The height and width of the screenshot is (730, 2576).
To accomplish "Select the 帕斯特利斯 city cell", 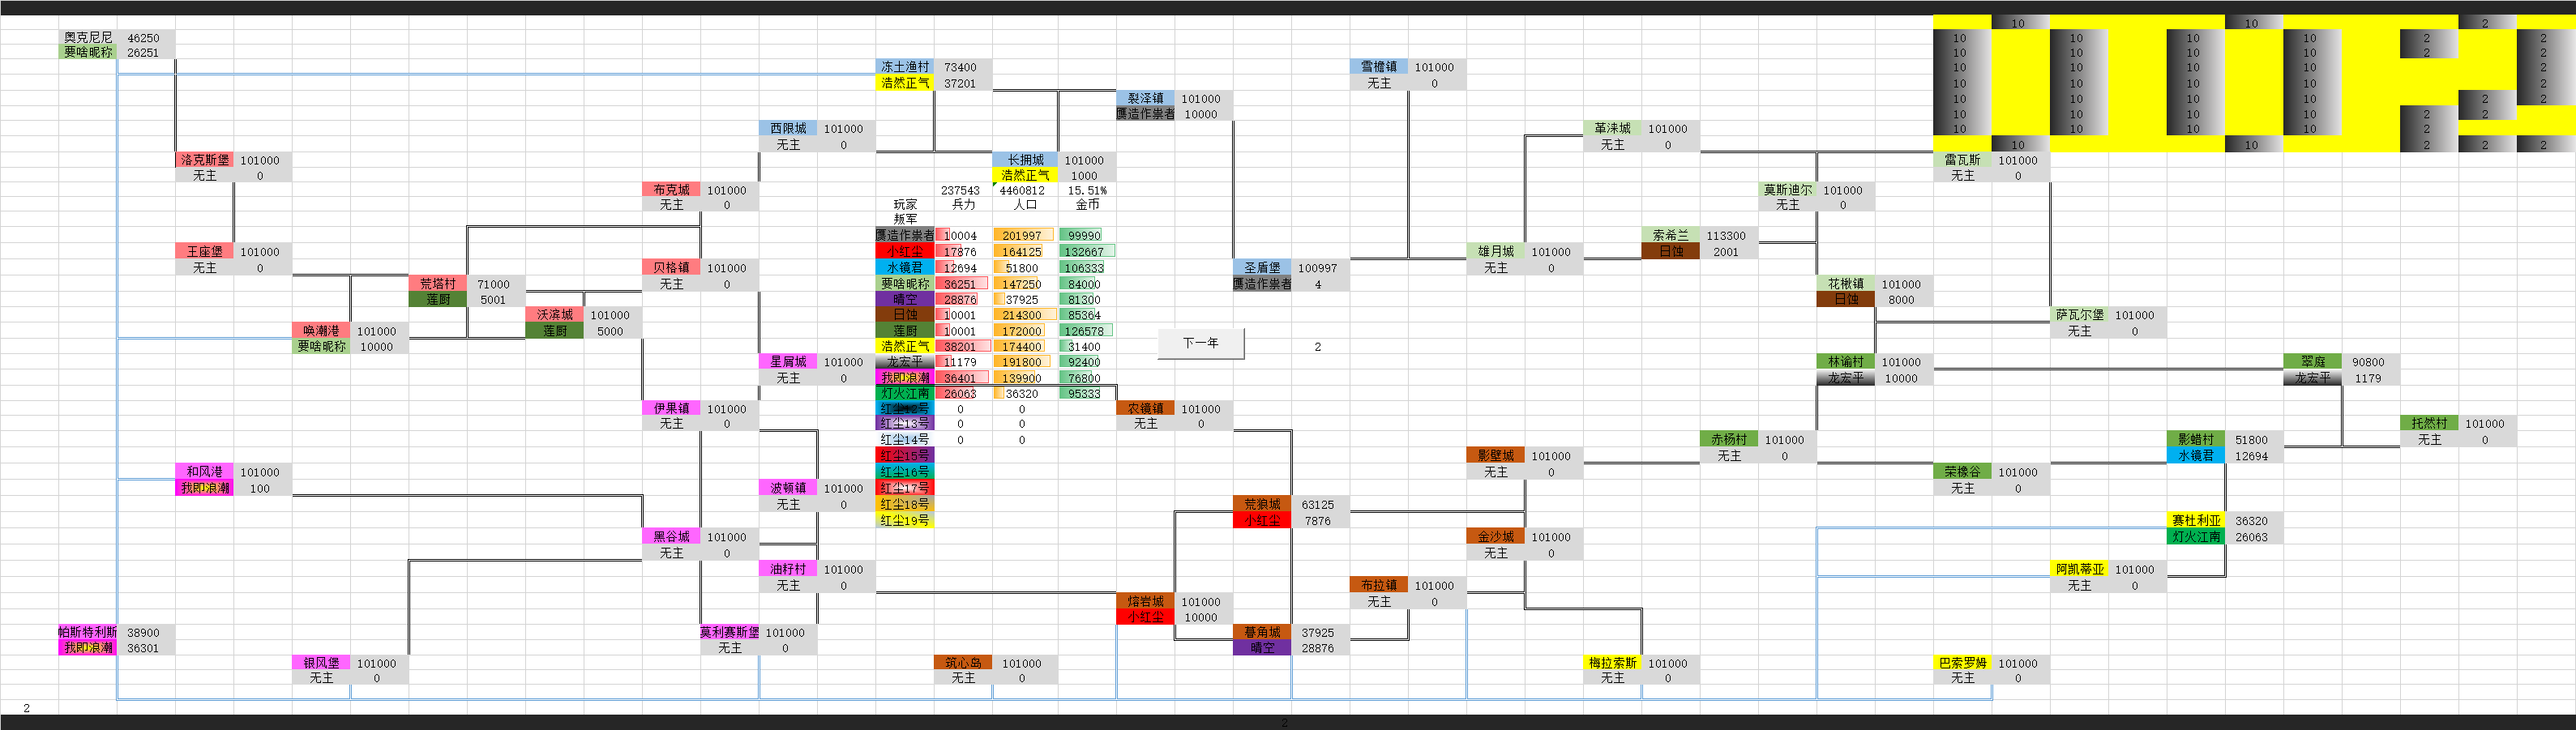I will tap(88, 633).
